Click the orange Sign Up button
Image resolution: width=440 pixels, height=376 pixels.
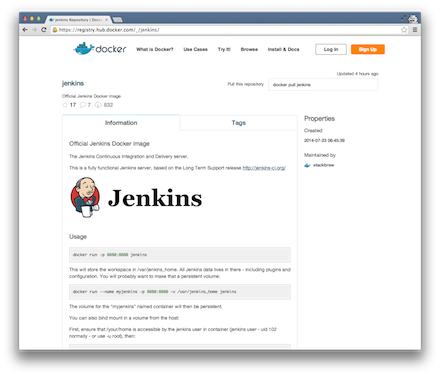point(368,49)
